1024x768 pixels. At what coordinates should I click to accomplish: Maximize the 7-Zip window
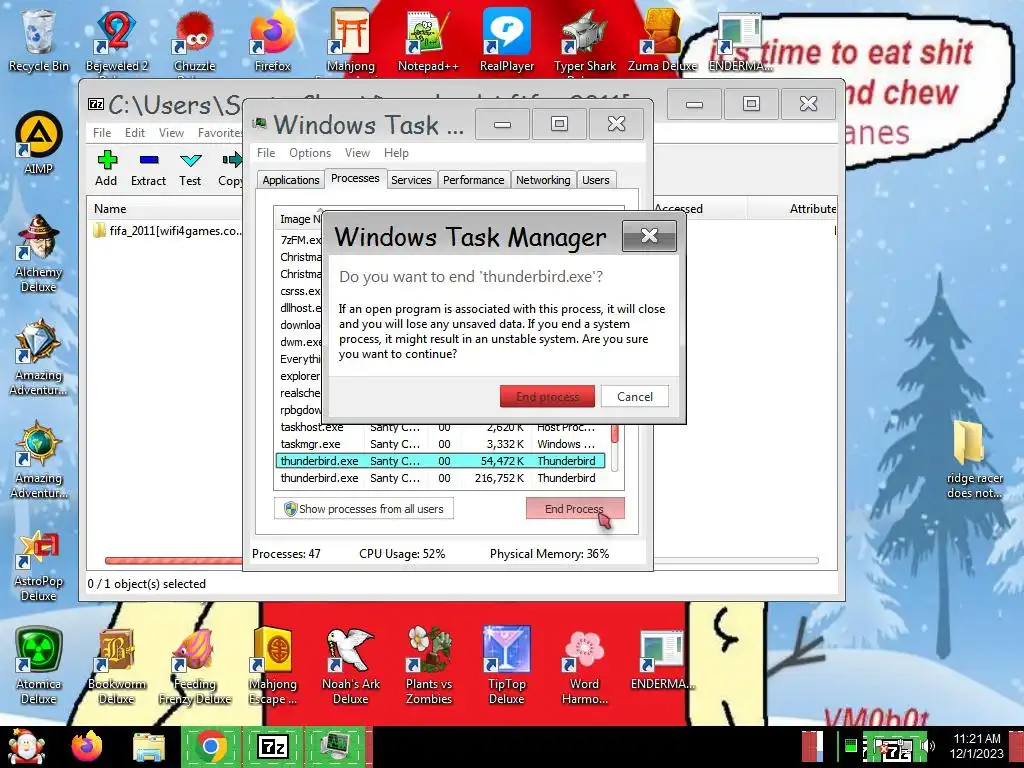pos(751,104)
